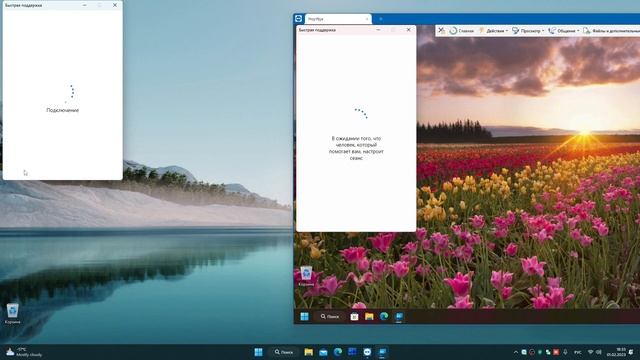The width and height of the screenshot is (640, 360).
Task: Open File Explorer on local taskbar
Action: pos(309,352)
